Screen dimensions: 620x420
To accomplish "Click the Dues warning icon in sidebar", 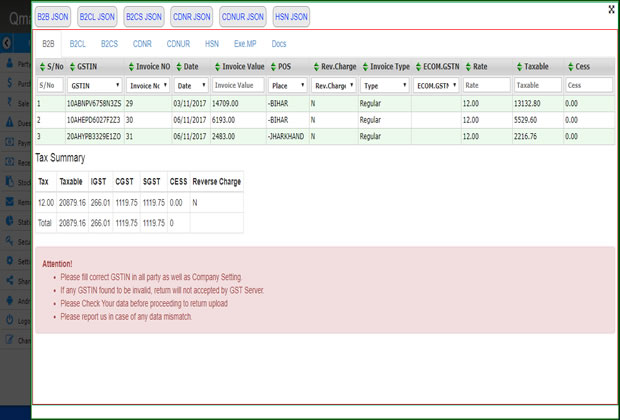I will tap(10, 123).
